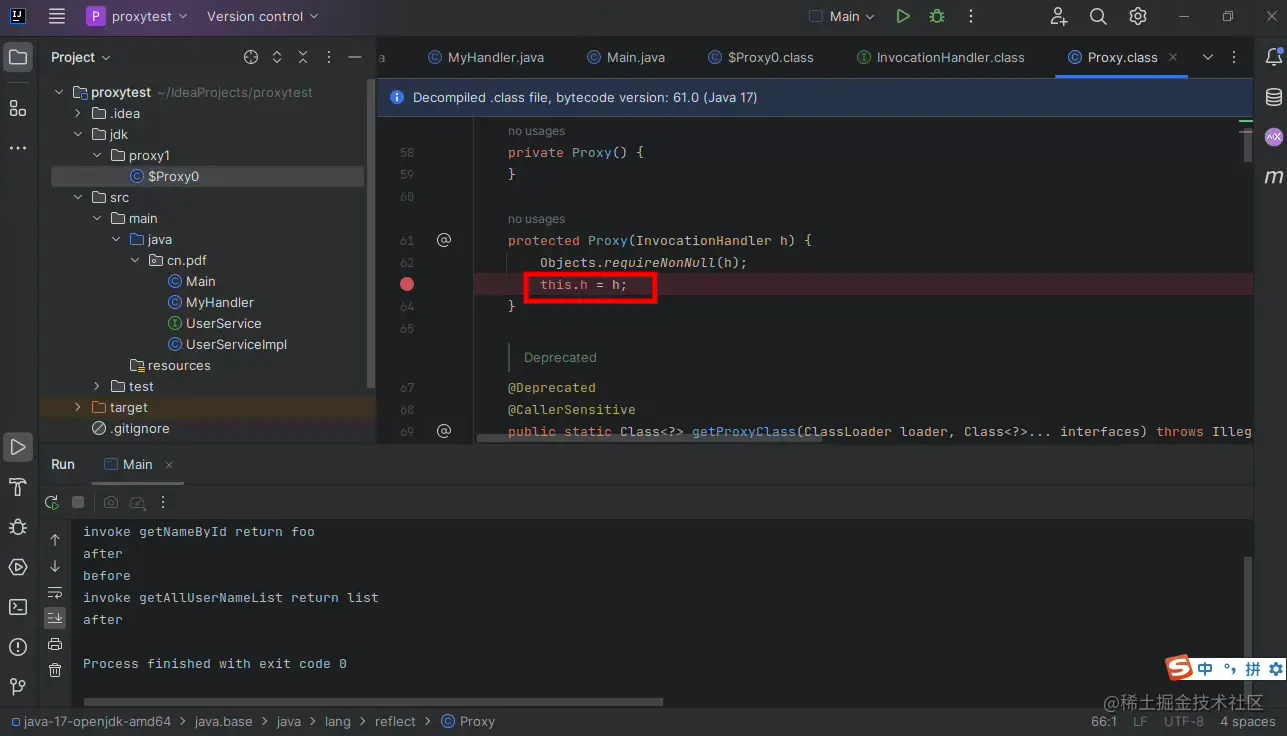Click the LF line separator in status bar
The width and height of the screenshot is (1287, 736).
coord(1140,721)
